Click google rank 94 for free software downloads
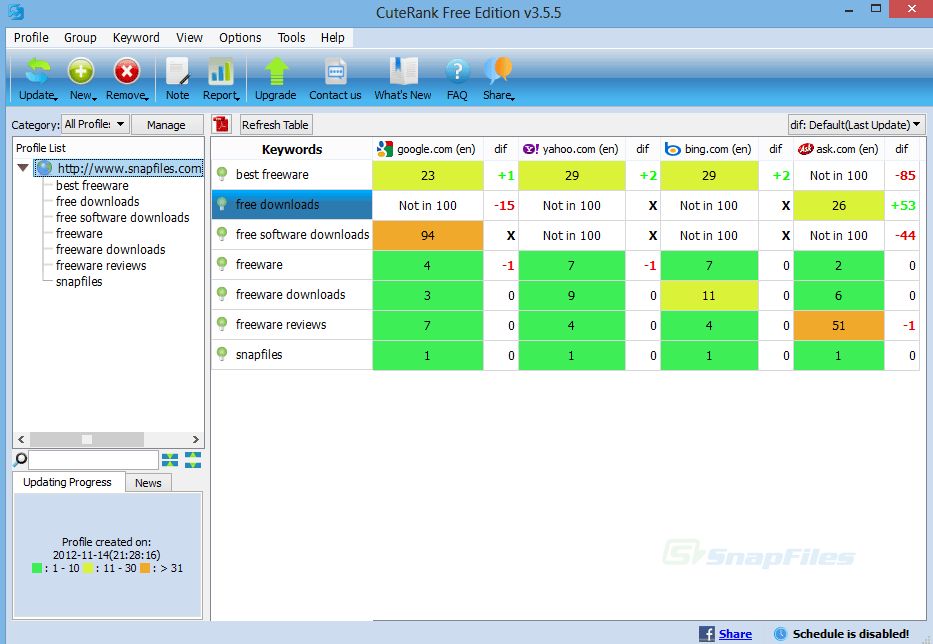 (428, 235)
